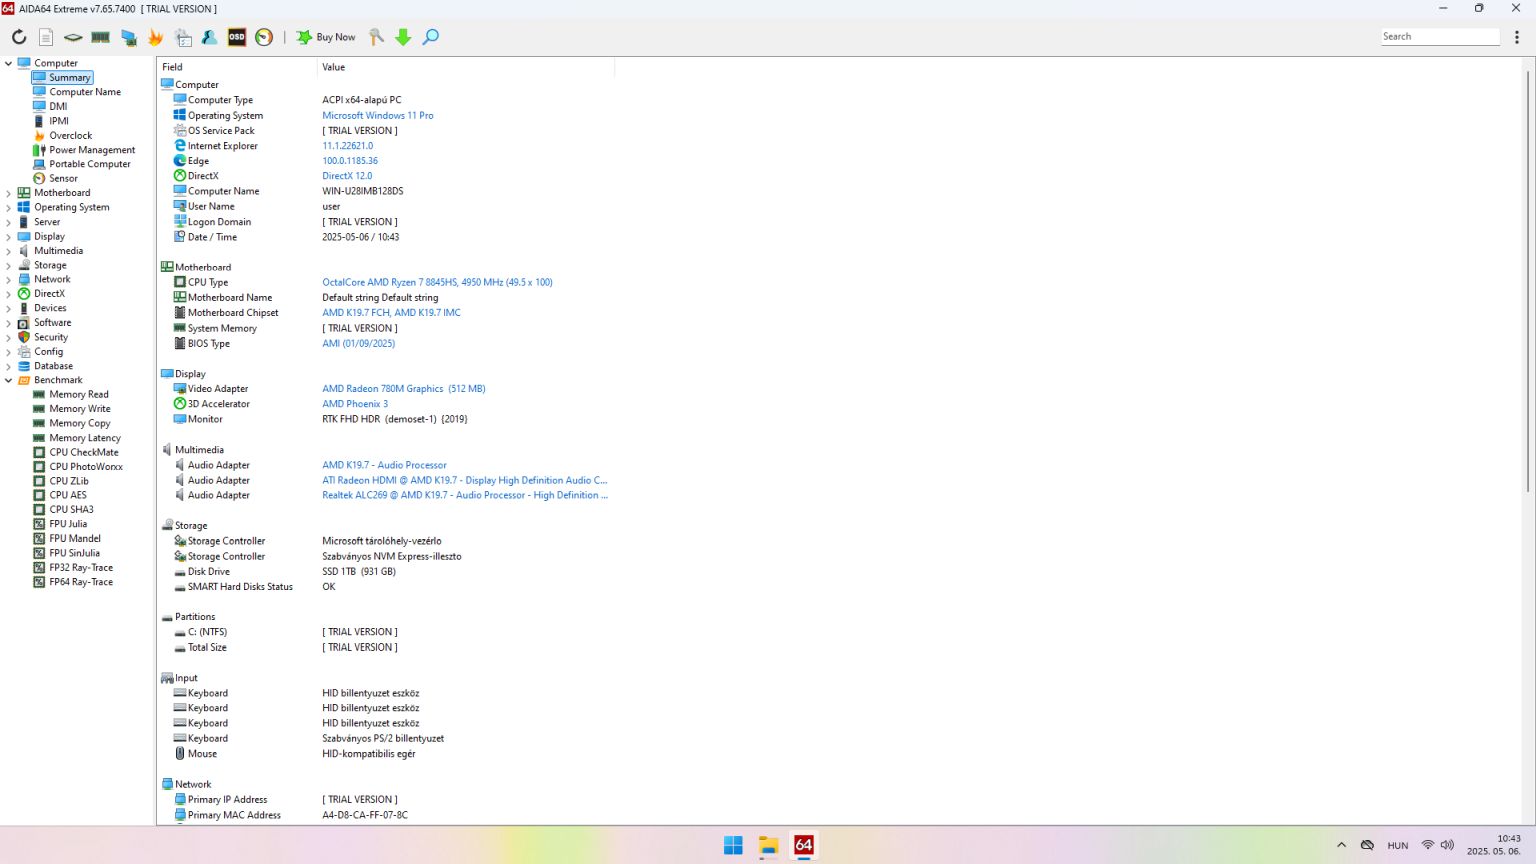Open the memory benchmark RAM icon
This screenshot has width=1536, height=864.
tap(101, 37)
